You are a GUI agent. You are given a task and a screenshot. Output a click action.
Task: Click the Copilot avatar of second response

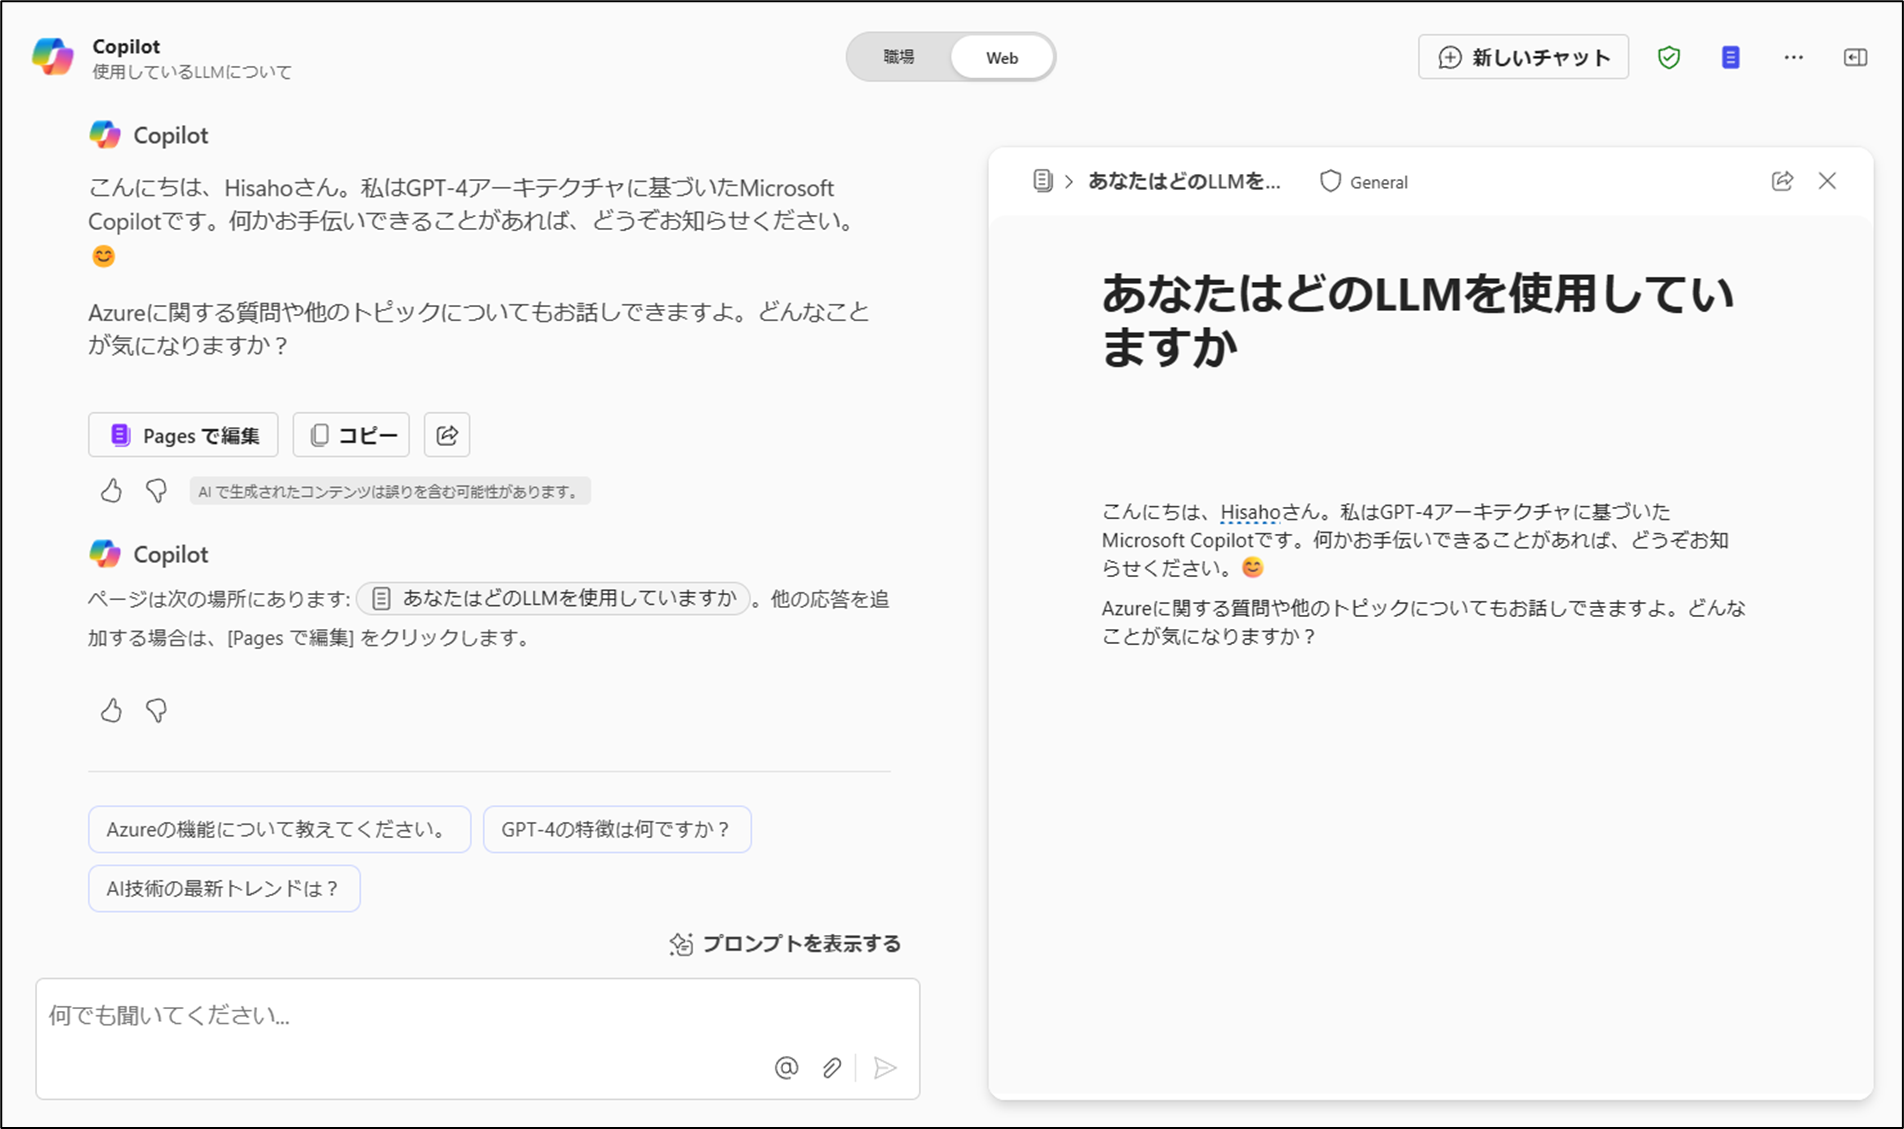(105, 554)
